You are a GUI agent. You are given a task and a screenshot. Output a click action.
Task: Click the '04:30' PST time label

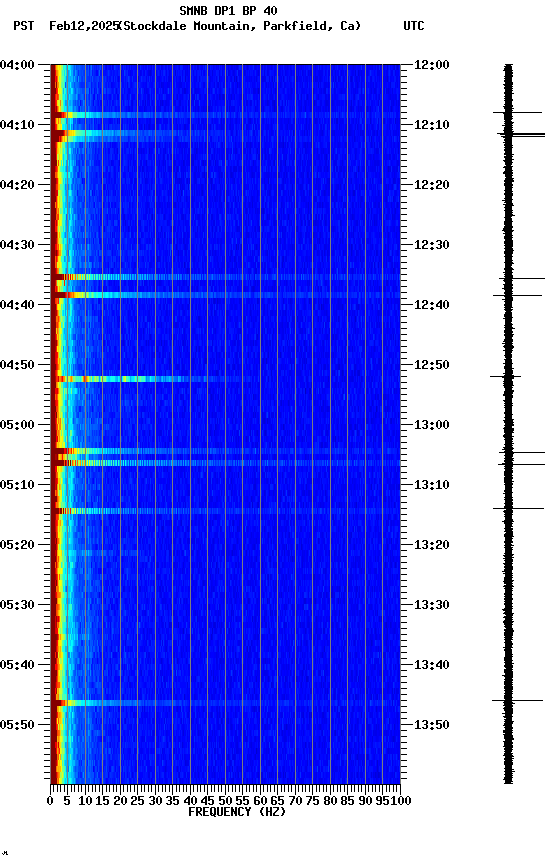point(17,245)
